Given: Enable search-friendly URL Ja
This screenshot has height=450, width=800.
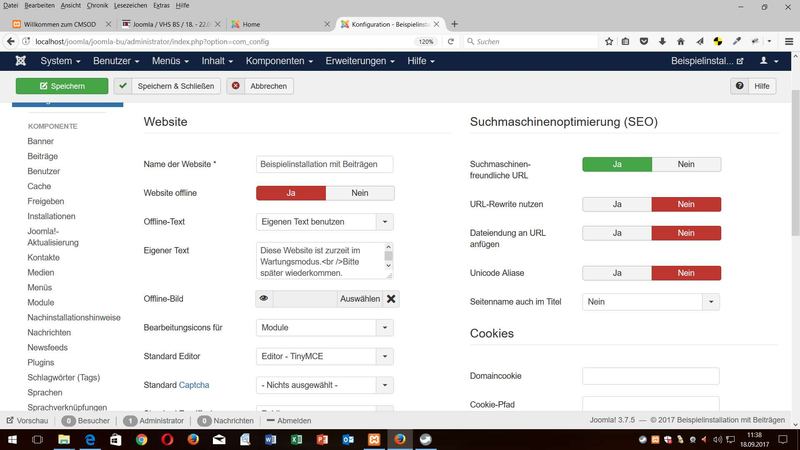Looking at the screenshot, I should click(x=617, y=164).
